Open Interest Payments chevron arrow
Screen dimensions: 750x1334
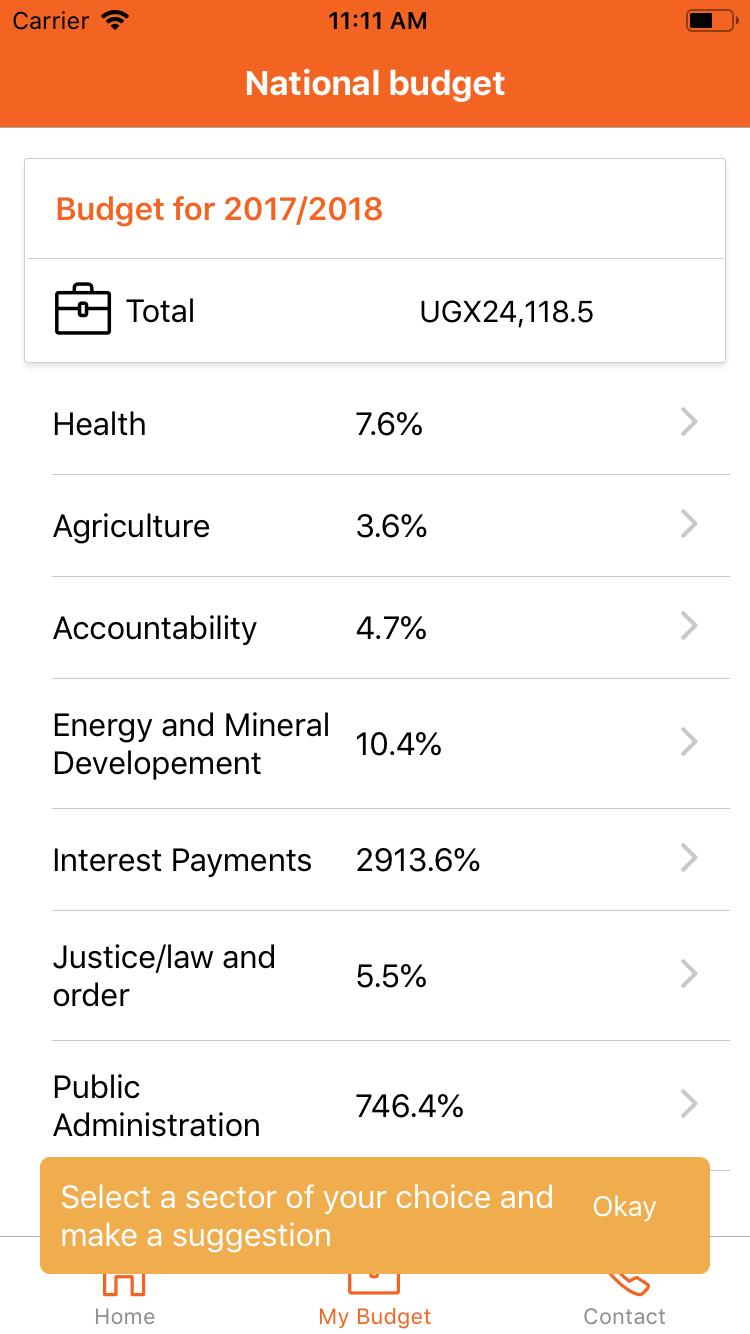689,859
